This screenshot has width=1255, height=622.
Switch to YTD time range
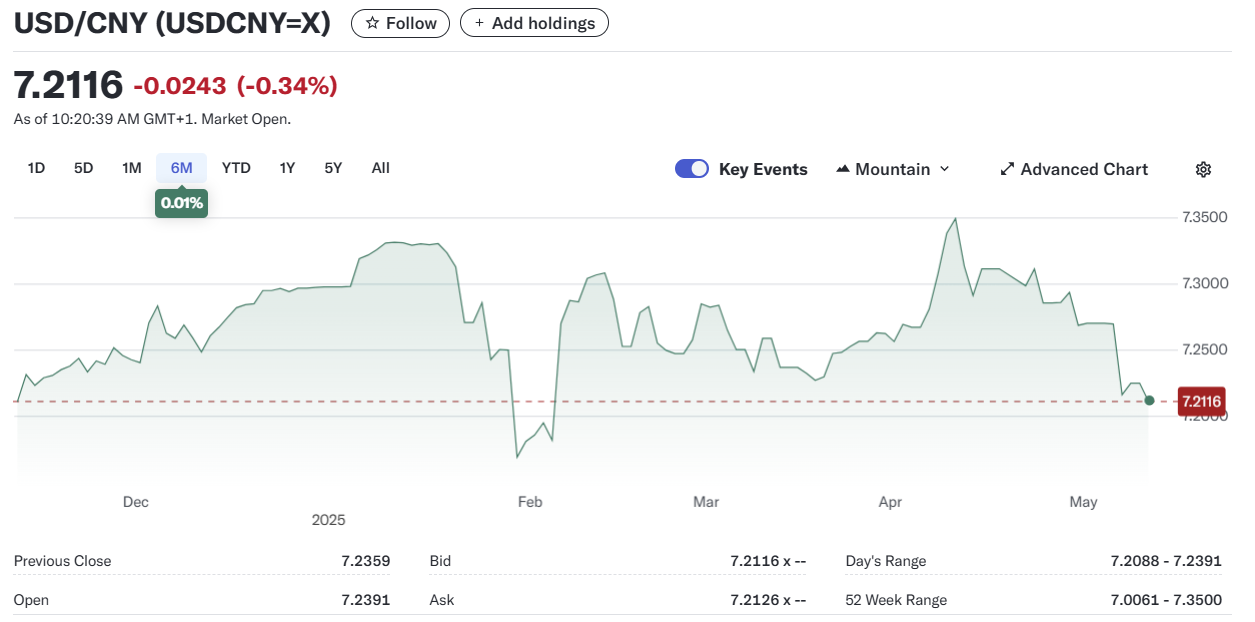236,168
